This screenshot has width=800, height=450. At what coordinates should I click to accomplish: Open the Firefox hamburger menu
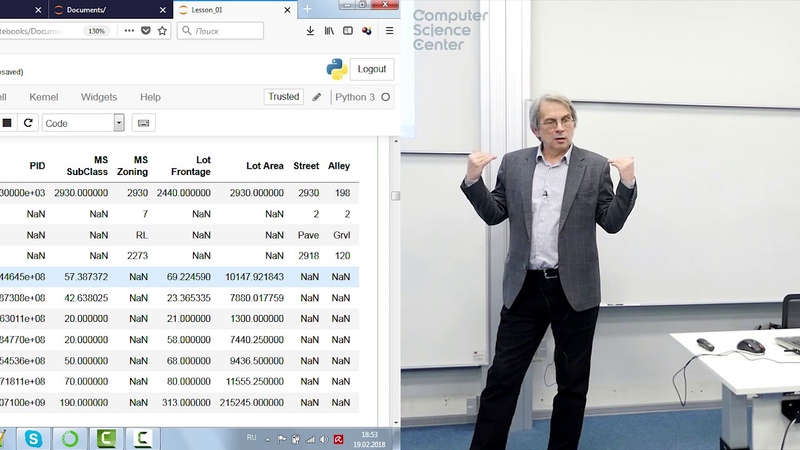click(389, 31)
